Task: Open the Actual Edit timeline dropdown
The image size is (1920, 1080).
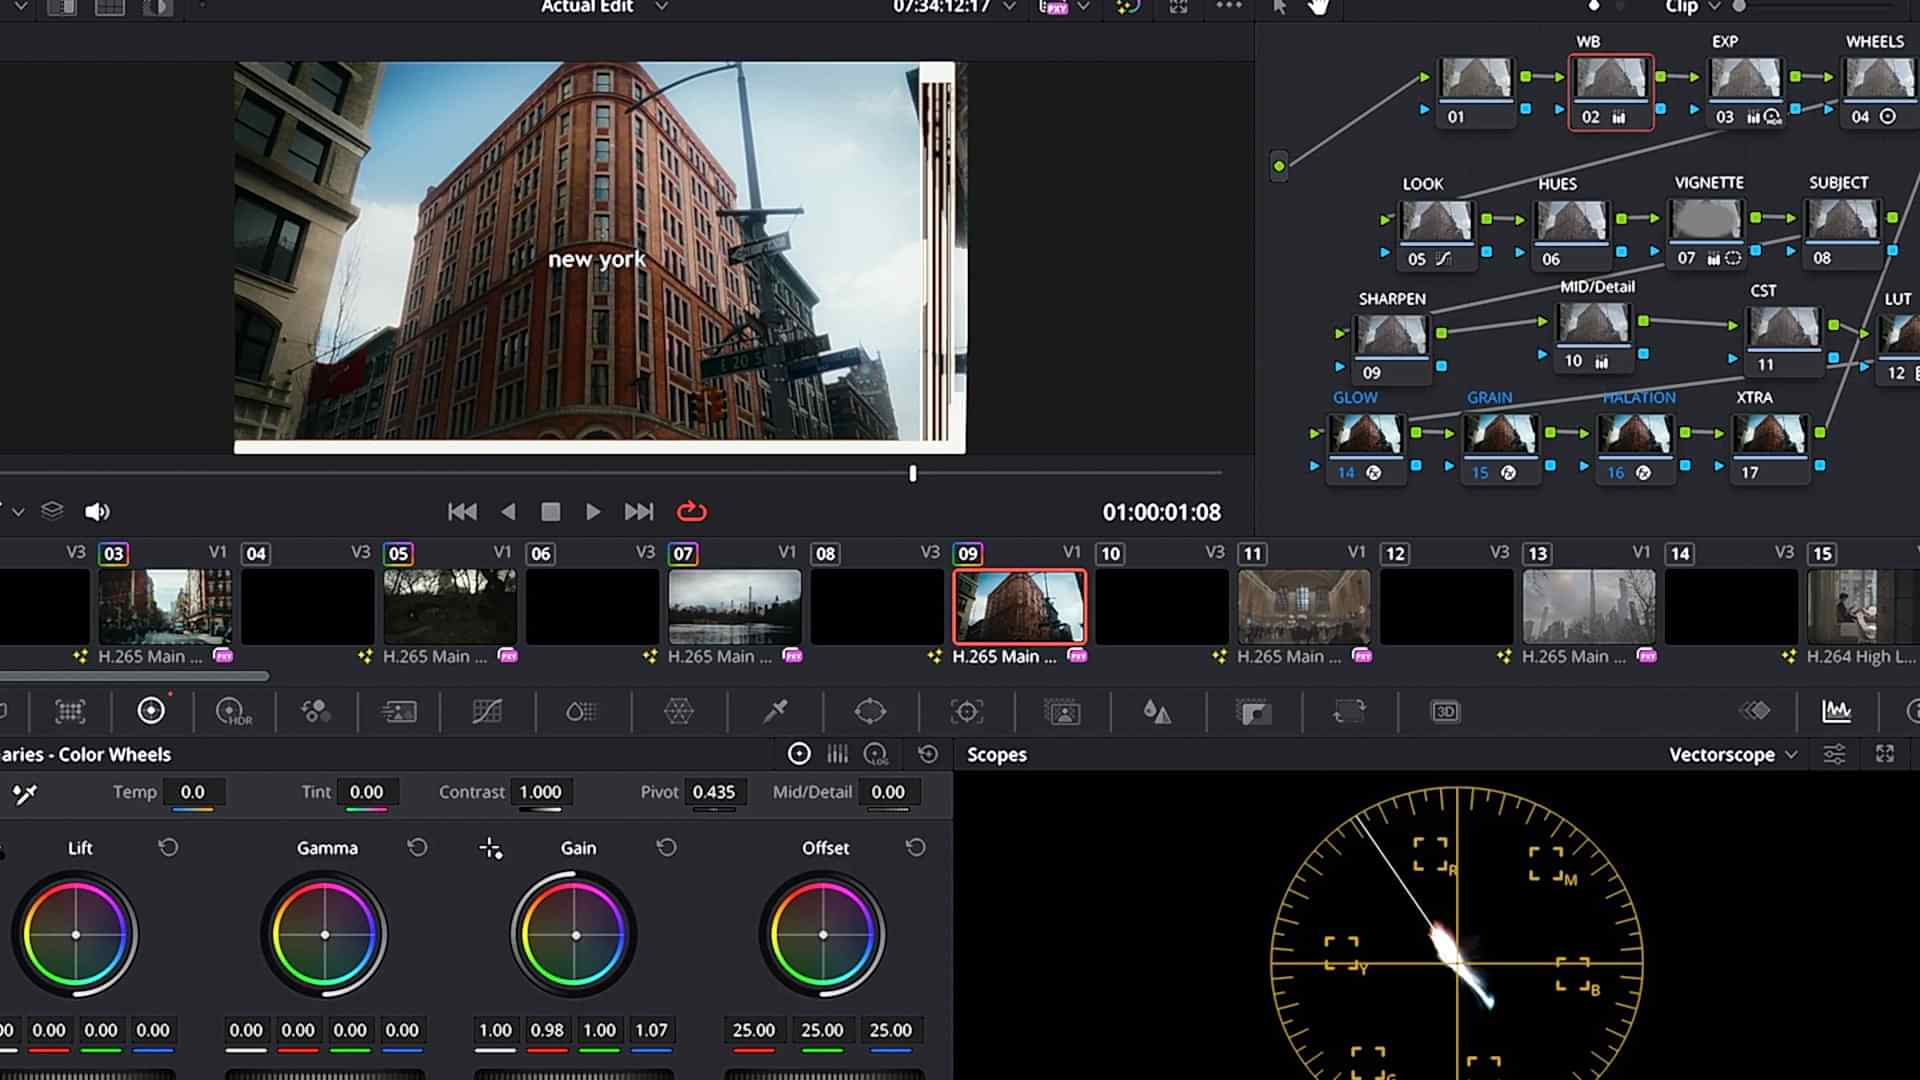Action: 661,7
